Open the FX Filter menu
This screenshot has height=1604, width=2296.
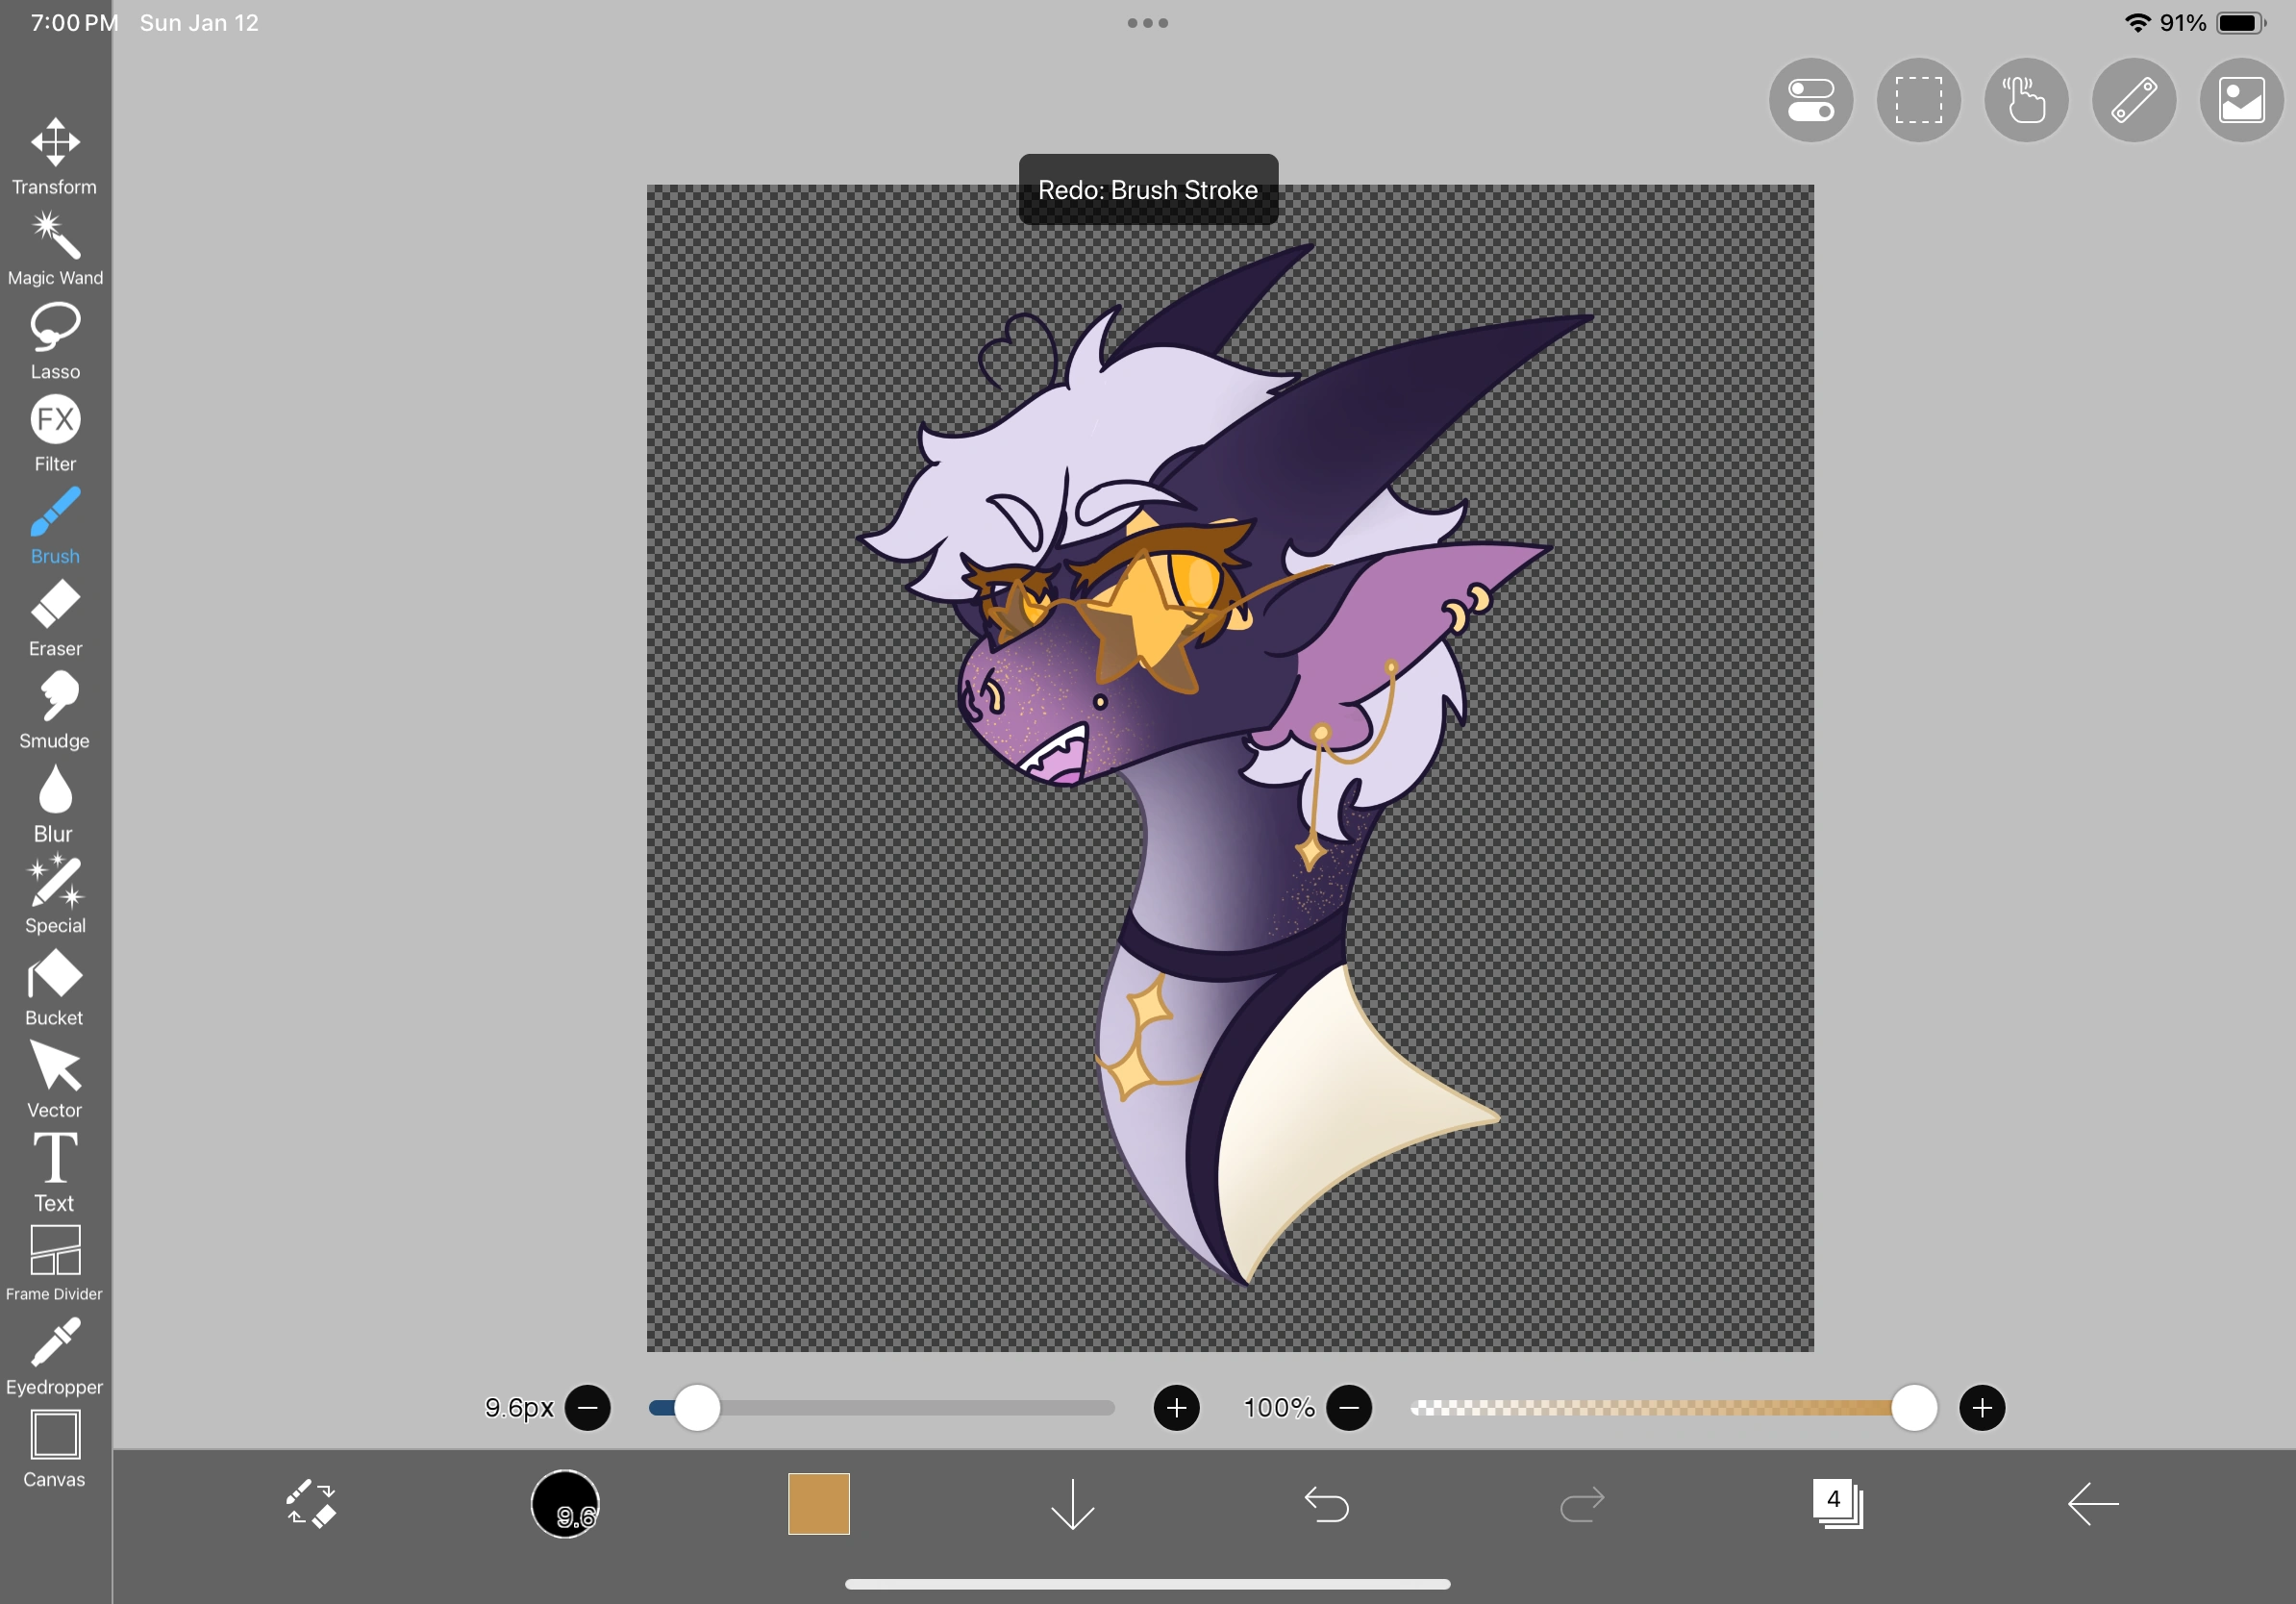(x=55, y=420)
